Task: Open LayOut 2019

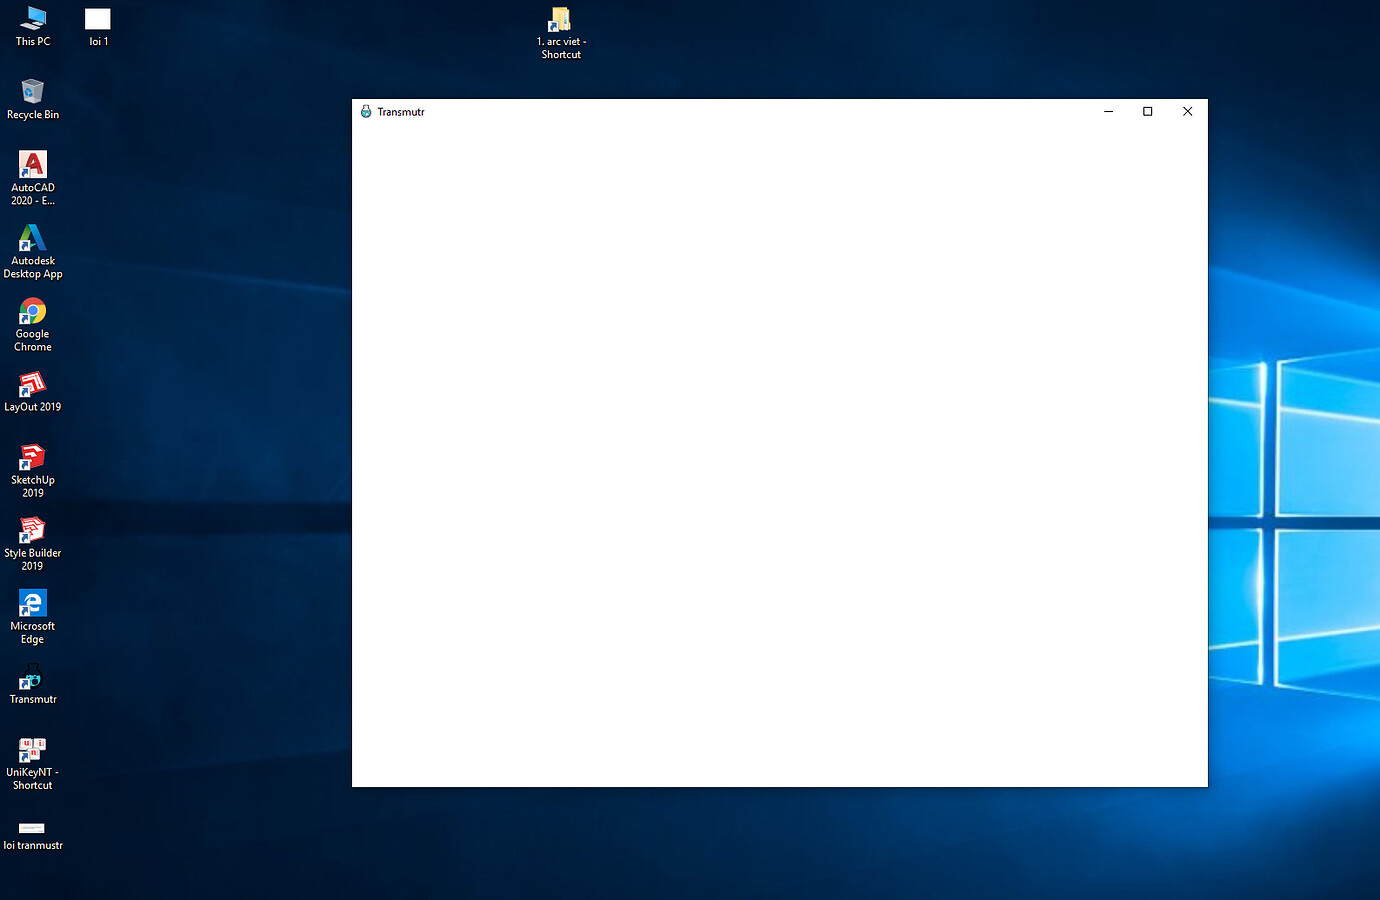Action: (x=32, y=385)
